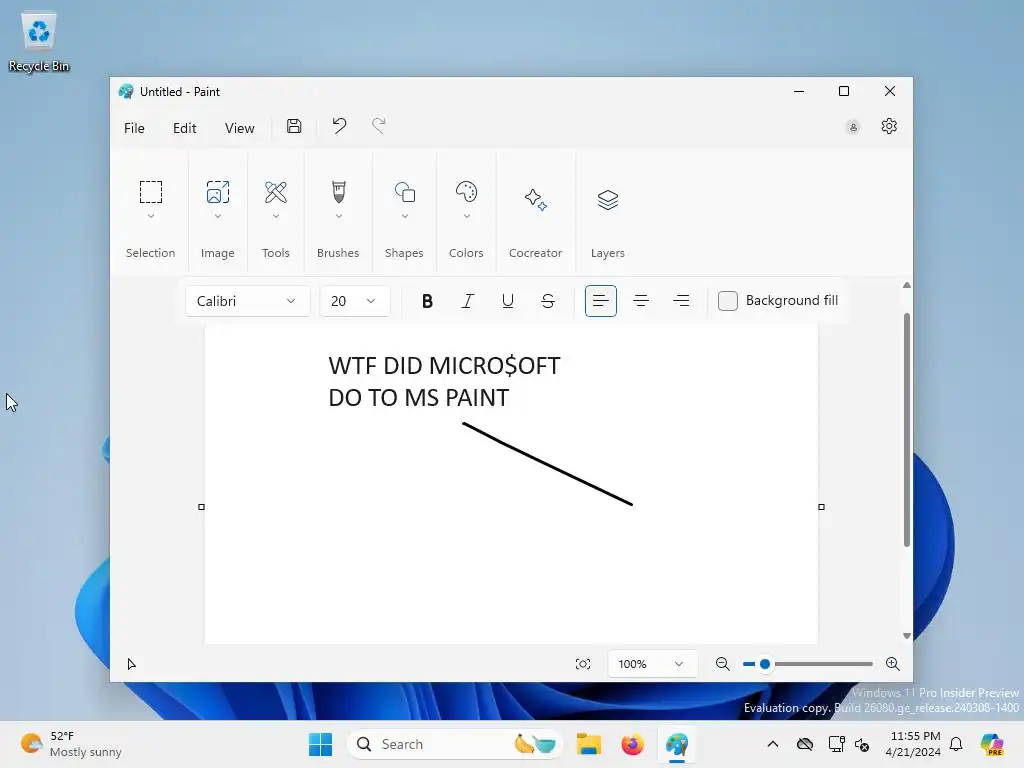Click the muted volume tray icon

point(862,744)
